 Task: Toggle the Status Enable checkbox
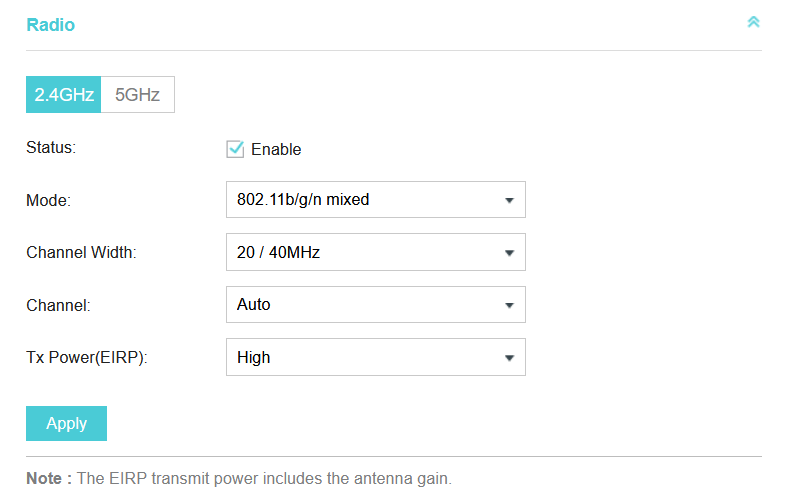(x=236, y=149)
